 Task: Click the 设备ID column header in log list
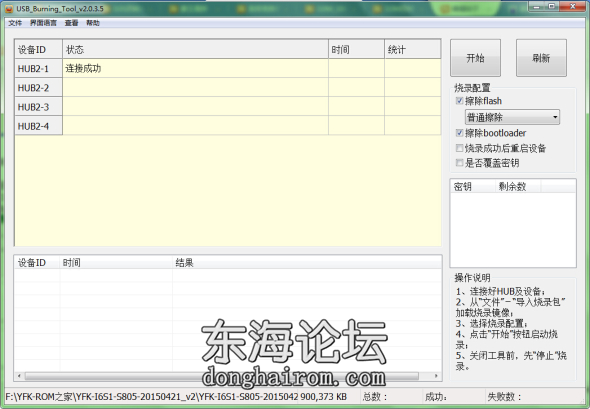click(x=37, y=263)
